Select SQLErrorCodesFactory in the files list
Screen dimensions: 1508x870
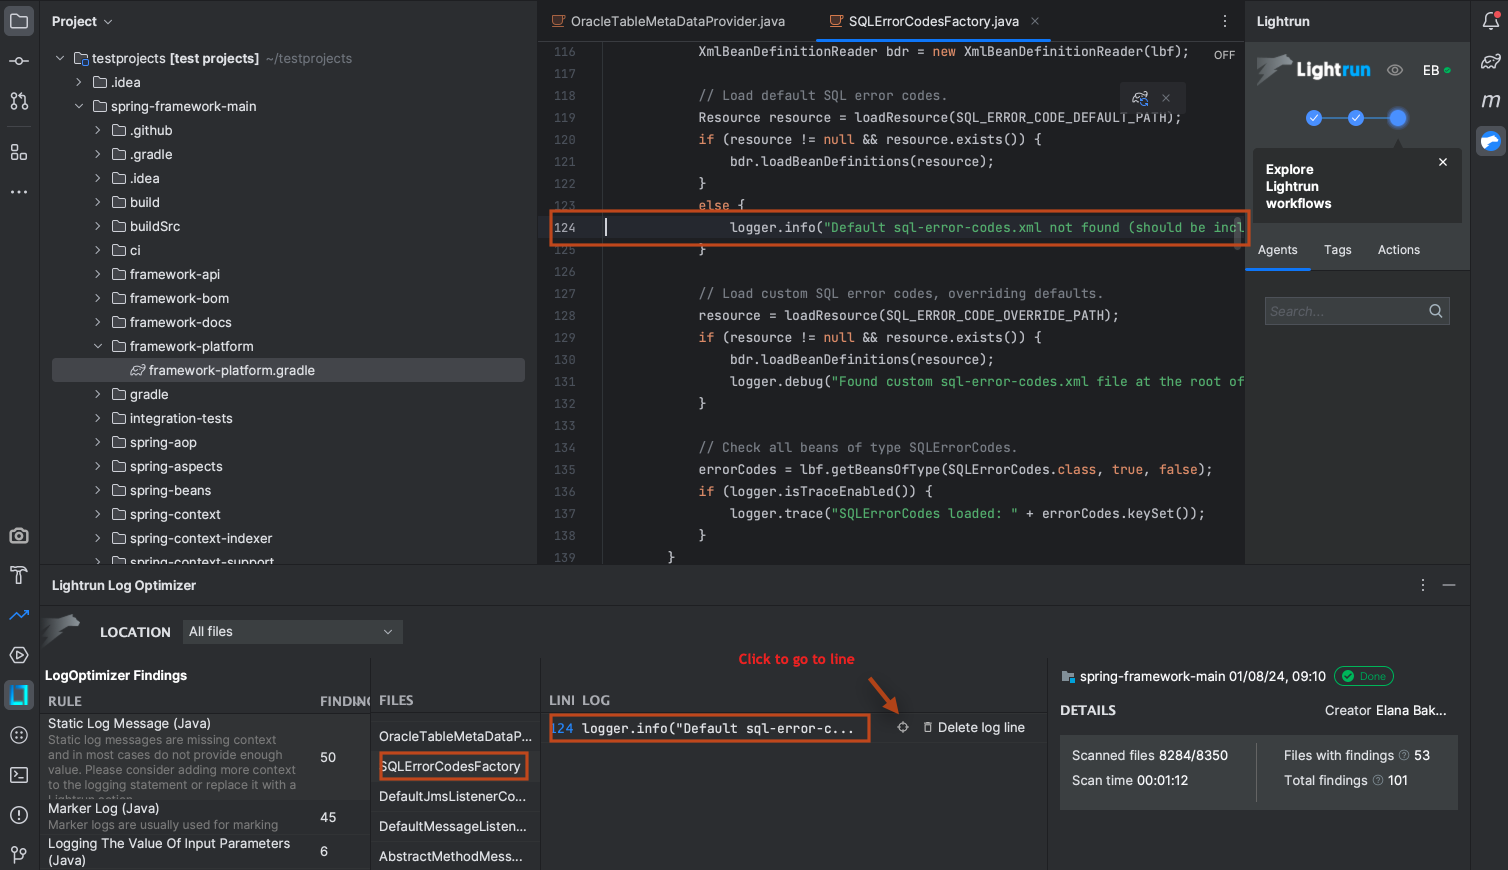[x=452, y=766]
